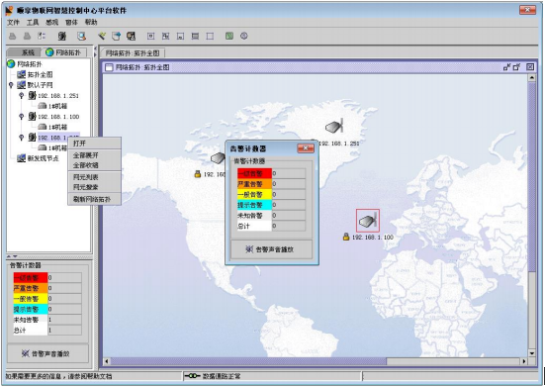This screenshot has width=545, height=388.
Task: Collapse the 192.168.1.100 tree node
Action: (22, 116)
